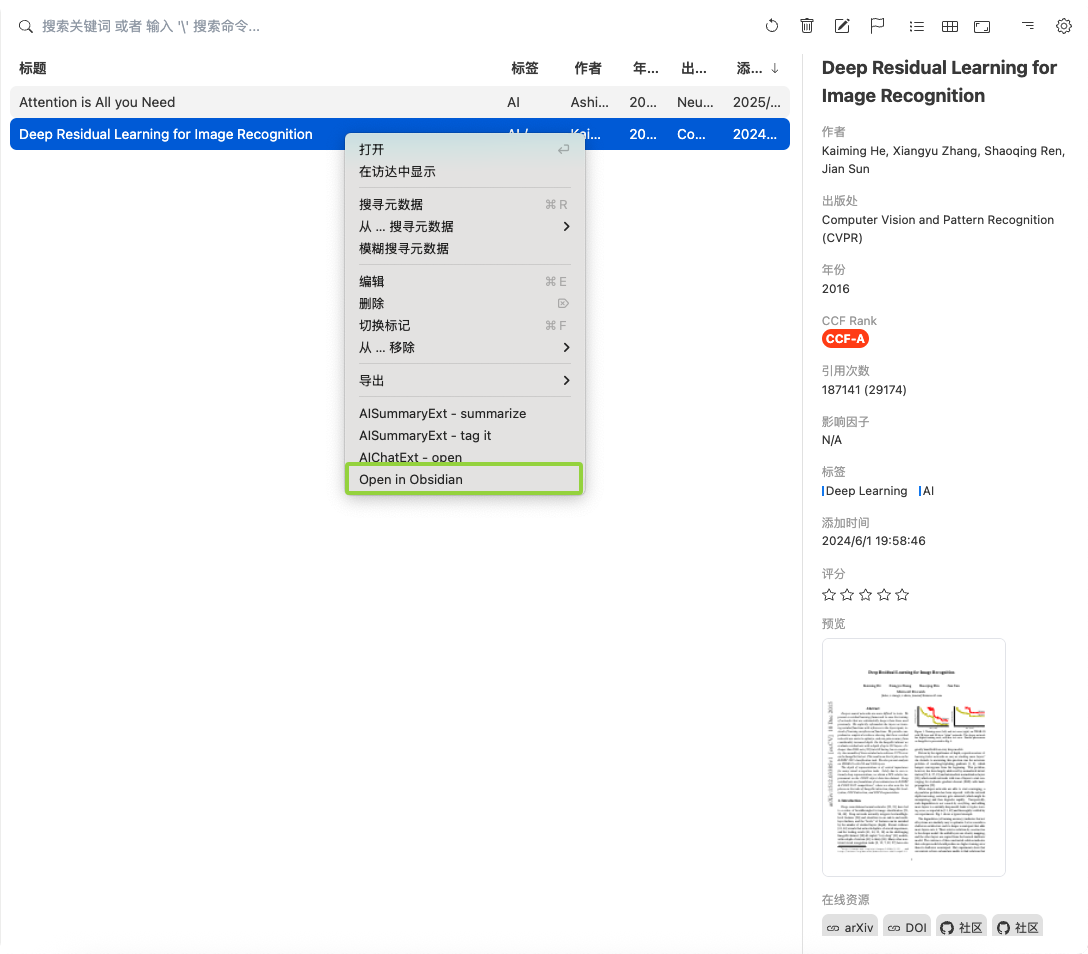Viewport: 1088px width, 954px height.
Task: Select the reader layout view icon
Action: click(x=982, y=26)
